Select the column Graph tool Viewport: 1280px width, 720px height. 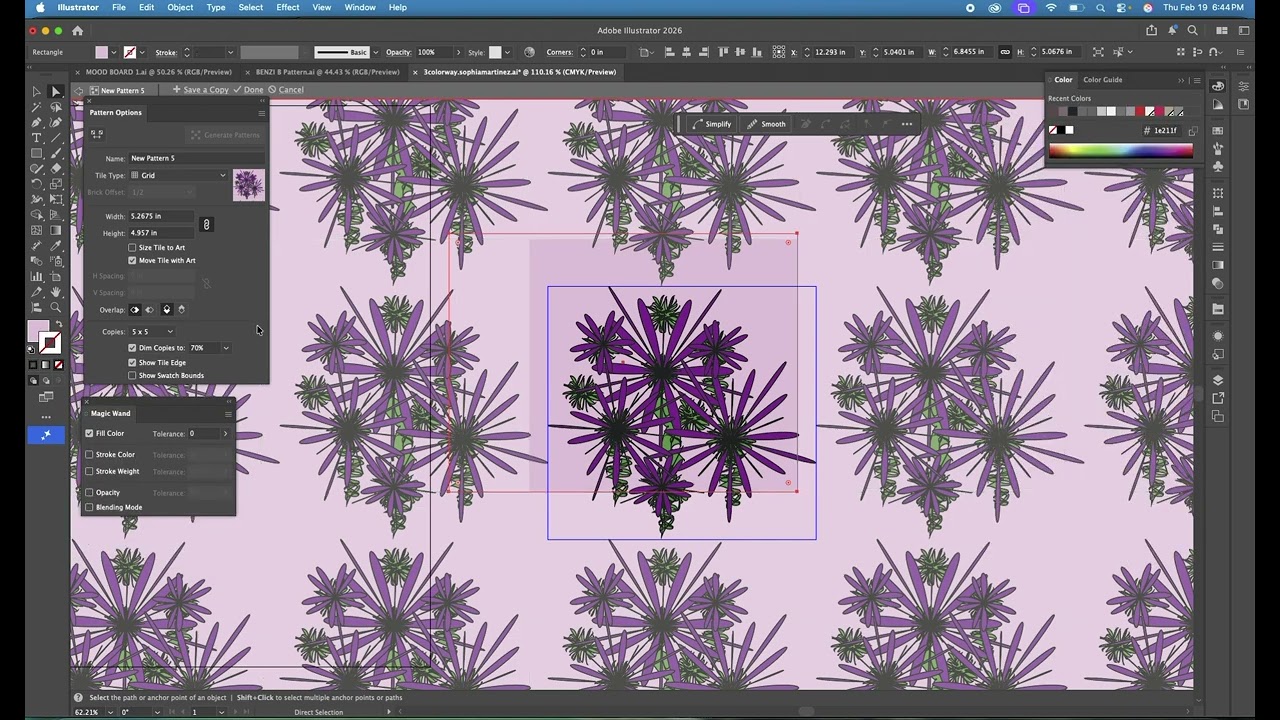(x=37, y=276)
